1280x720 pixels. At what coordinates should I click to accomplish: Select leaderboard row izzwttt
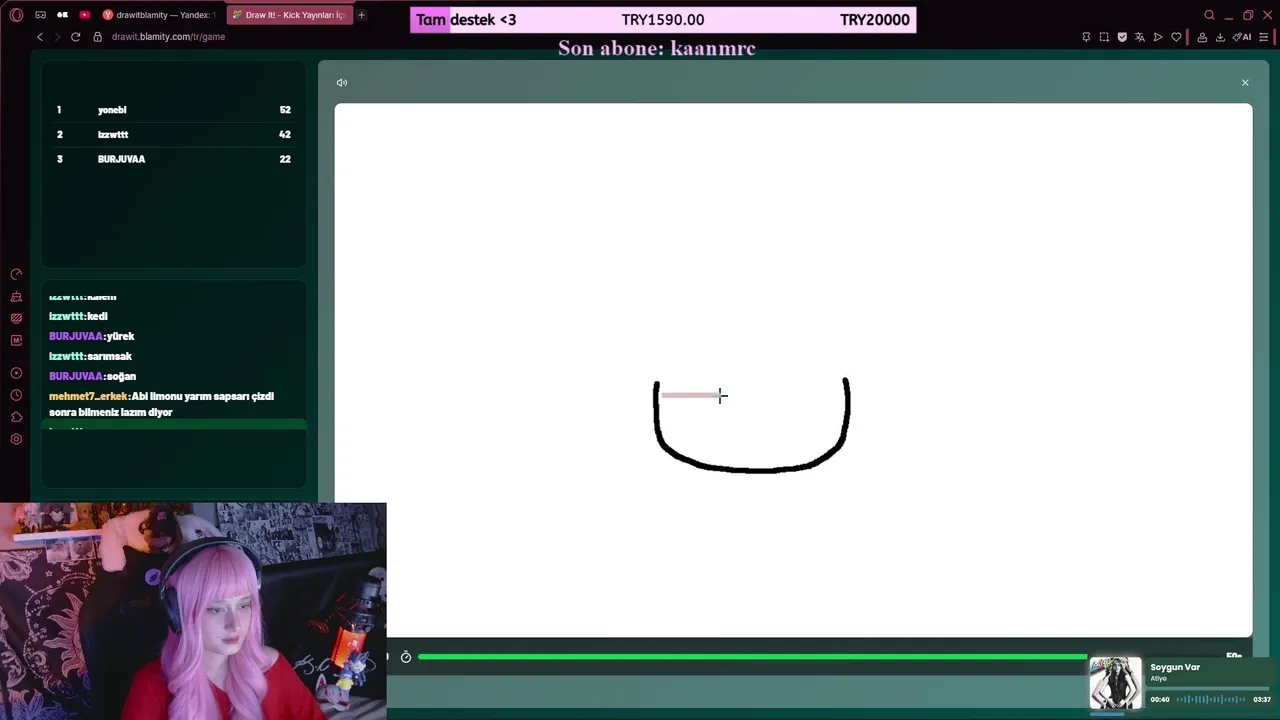[x=174, y=134]
